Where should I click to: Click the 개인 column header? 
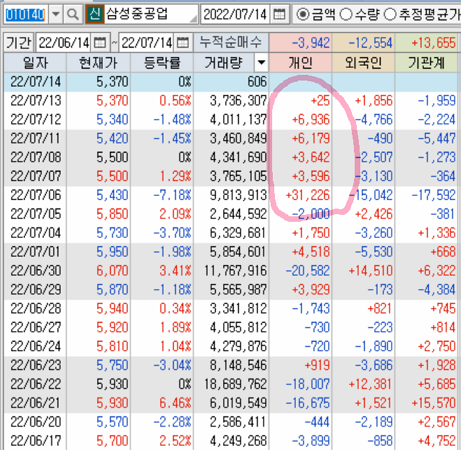[x=301, y=63]
